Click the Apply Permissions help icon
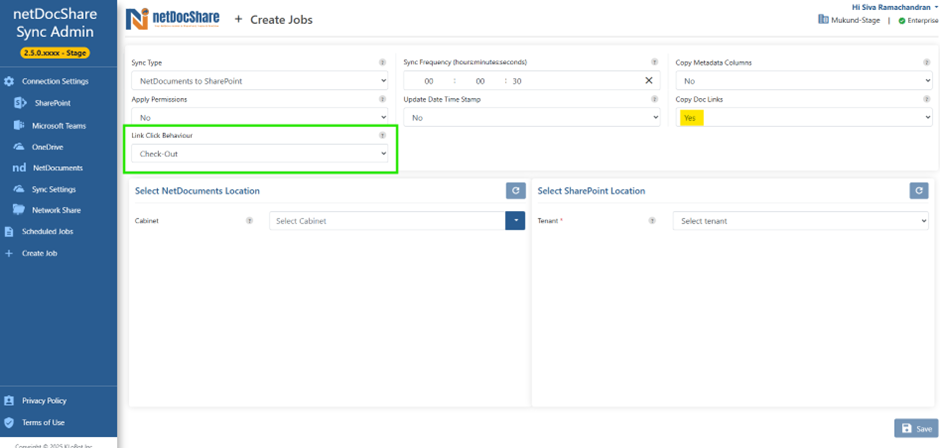 pos(382,99)
